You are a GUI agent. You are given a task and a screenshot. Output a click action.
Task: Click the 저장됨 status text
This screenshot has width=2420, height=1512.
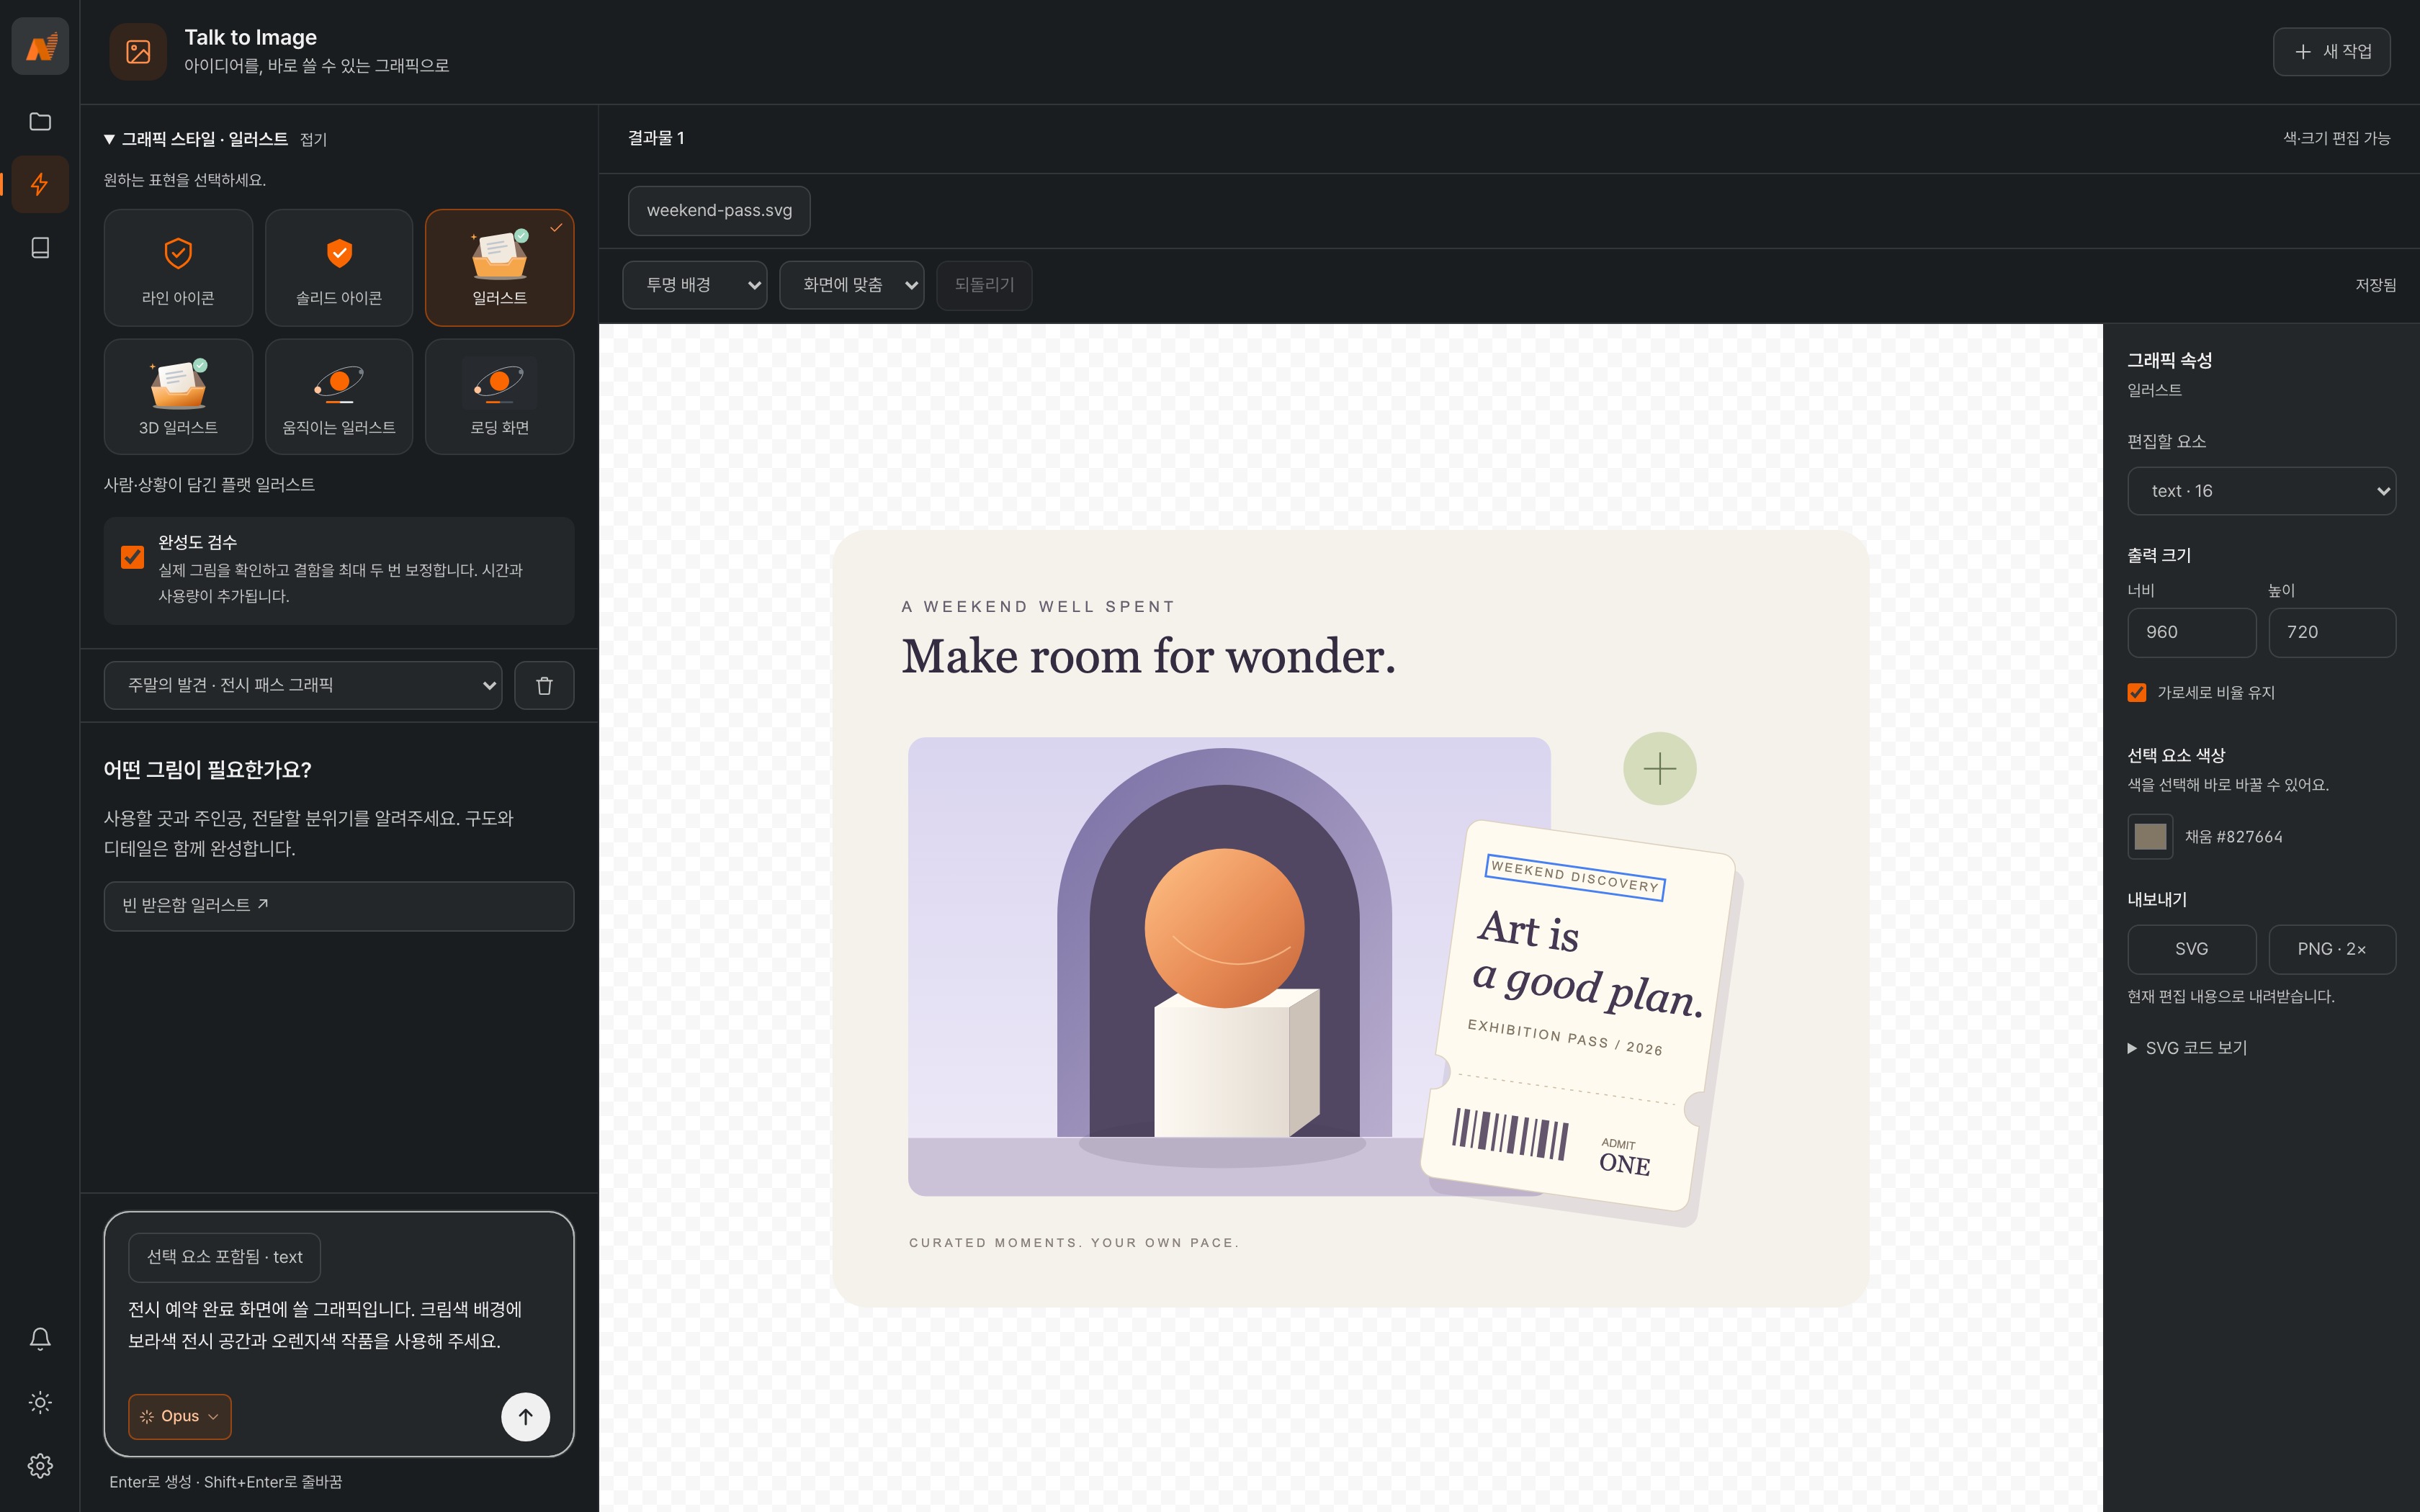tap(2375, 285)
